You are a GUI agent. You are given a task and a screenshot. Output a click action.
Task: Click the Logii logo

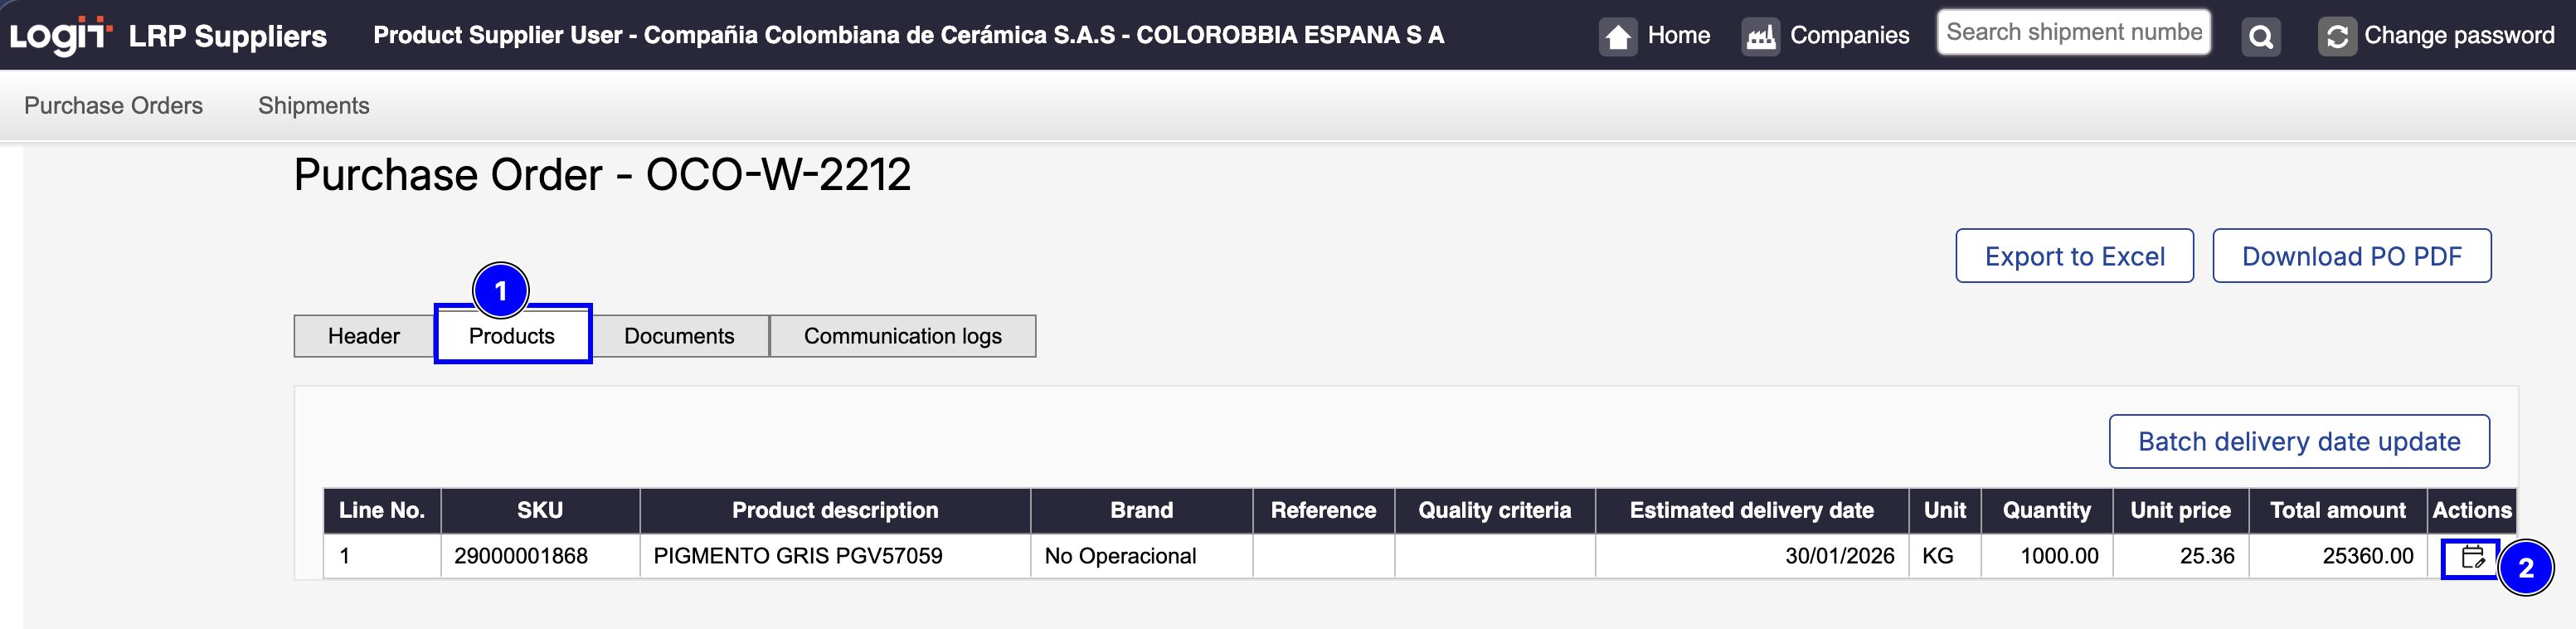[x=59, y=35]
